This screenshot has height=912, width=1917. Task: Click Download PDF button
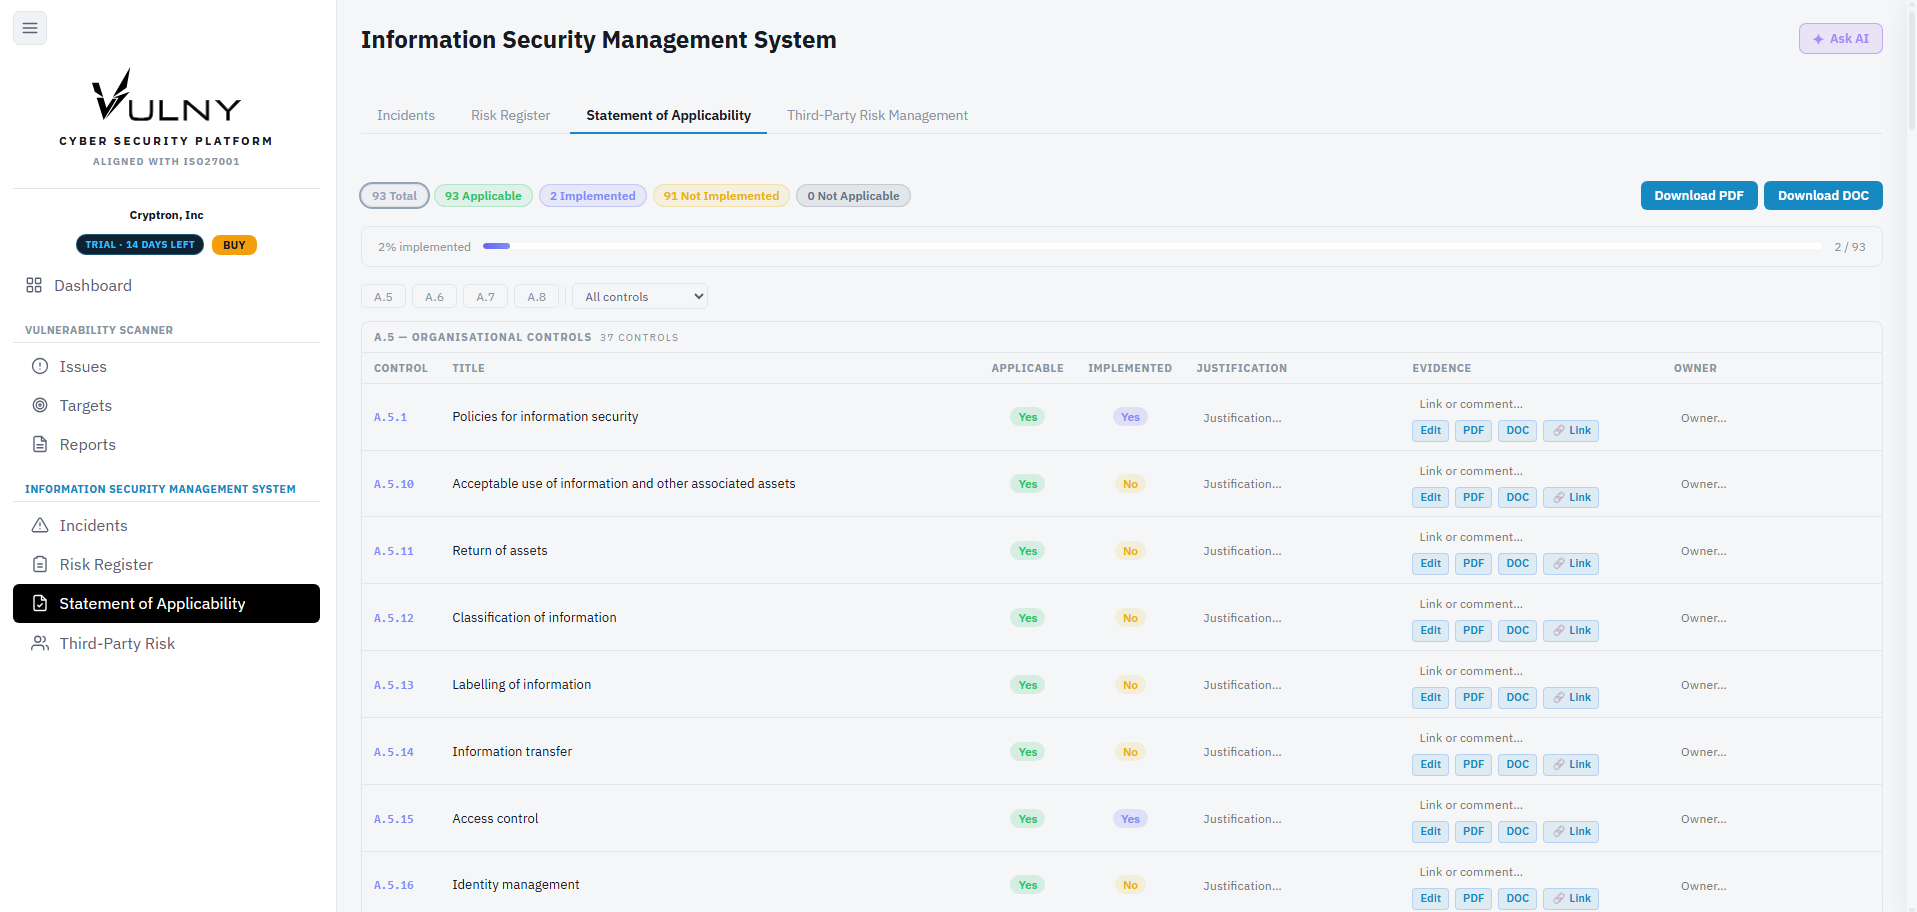click(x=1699, y=195)
